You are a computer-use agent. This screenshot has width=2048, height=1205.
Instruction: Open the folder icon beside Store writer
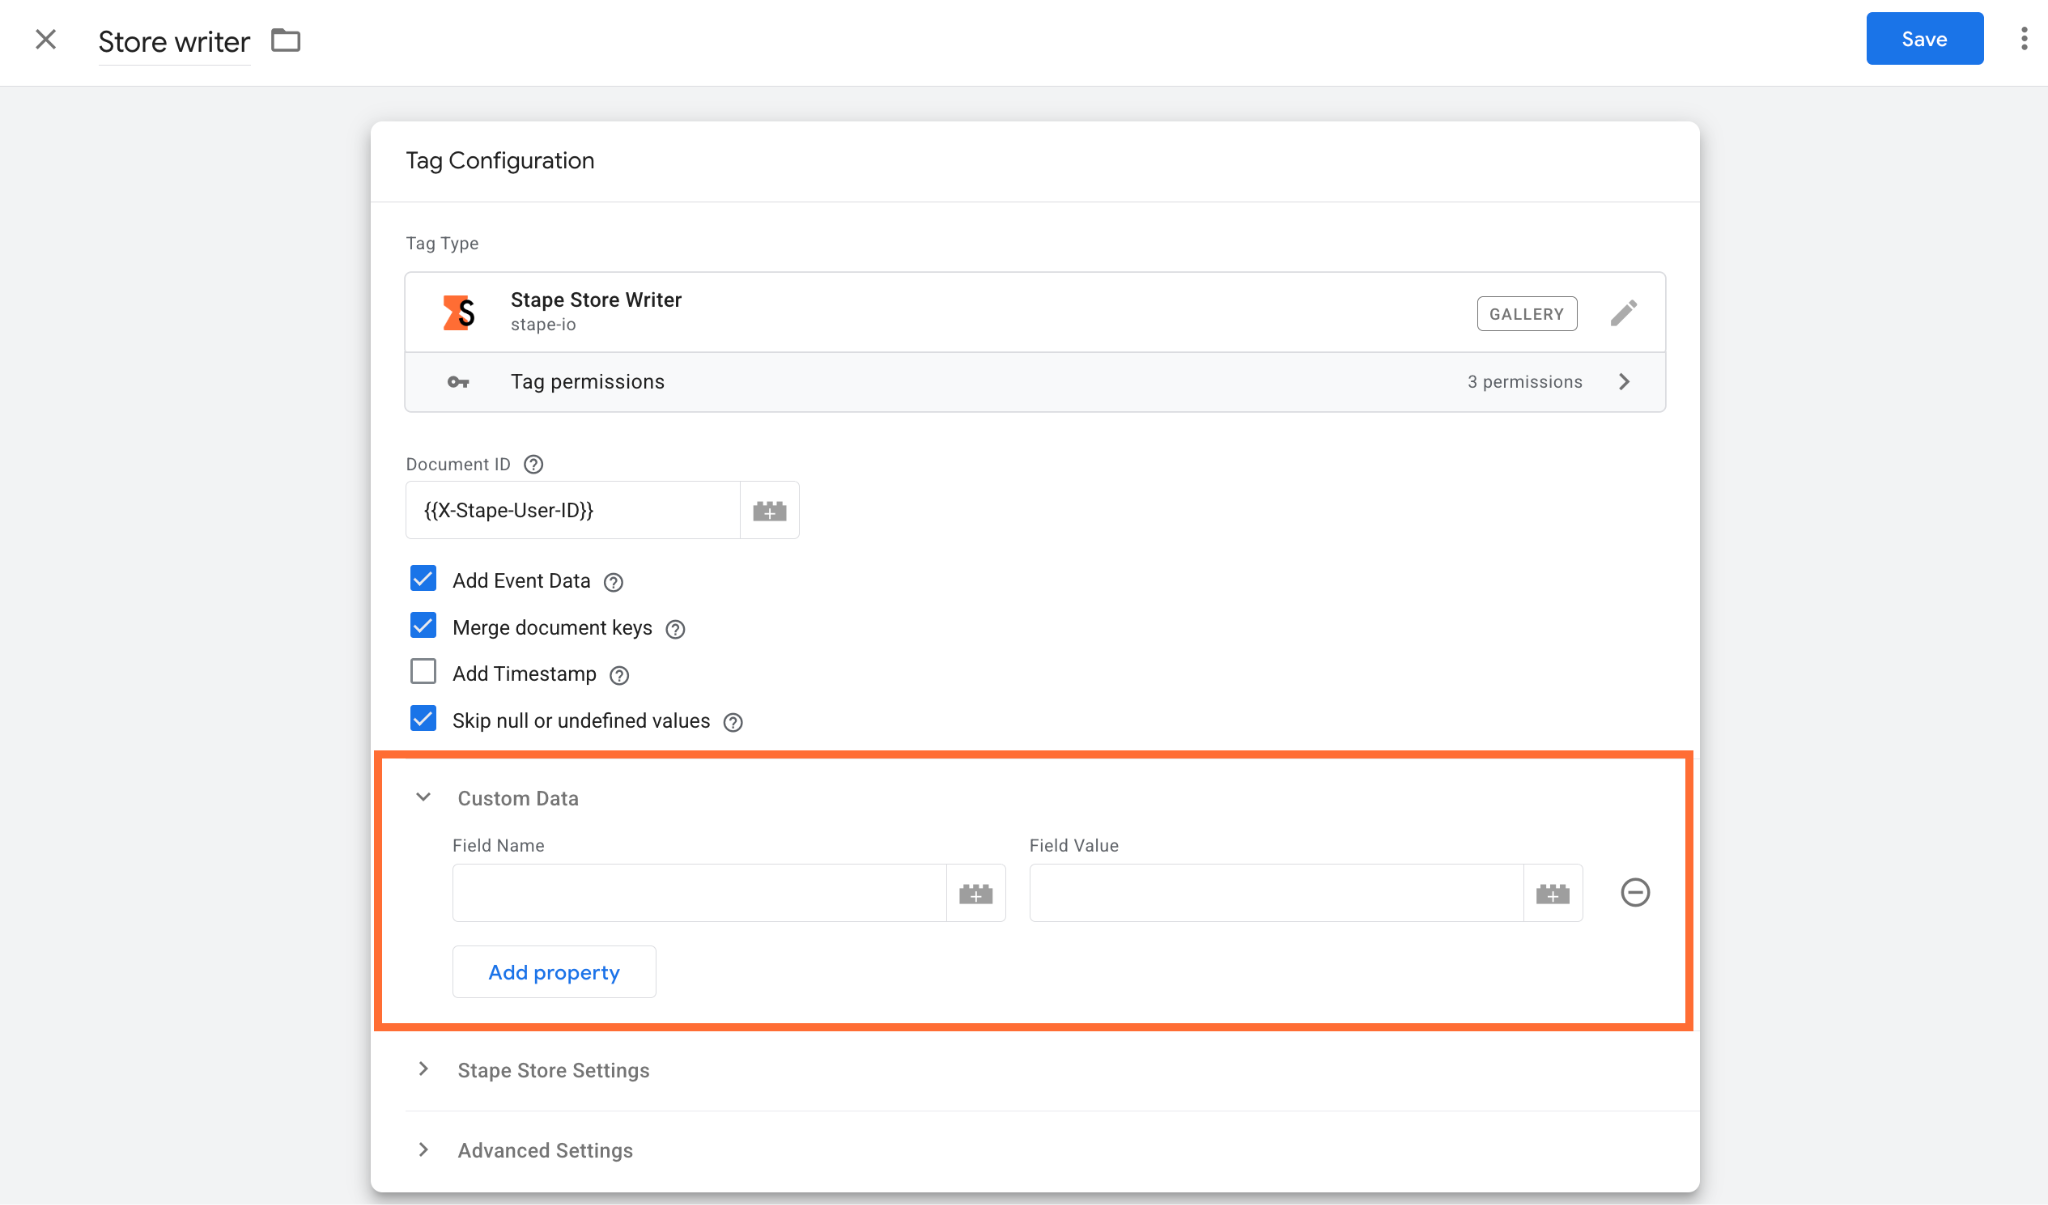(x=286, y=40)
